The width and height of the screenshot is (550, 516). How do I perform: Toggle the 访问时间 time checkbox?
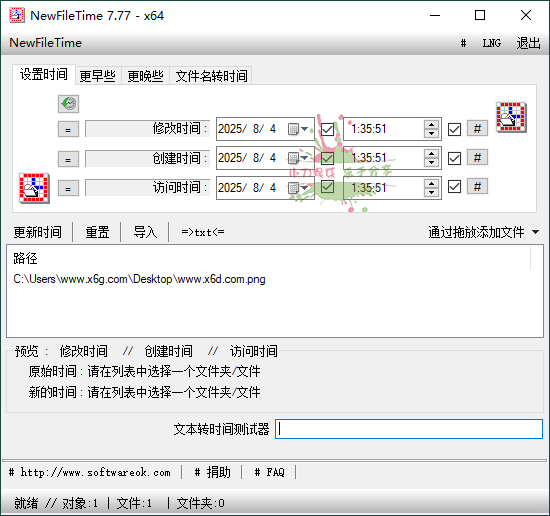(454, 187)
